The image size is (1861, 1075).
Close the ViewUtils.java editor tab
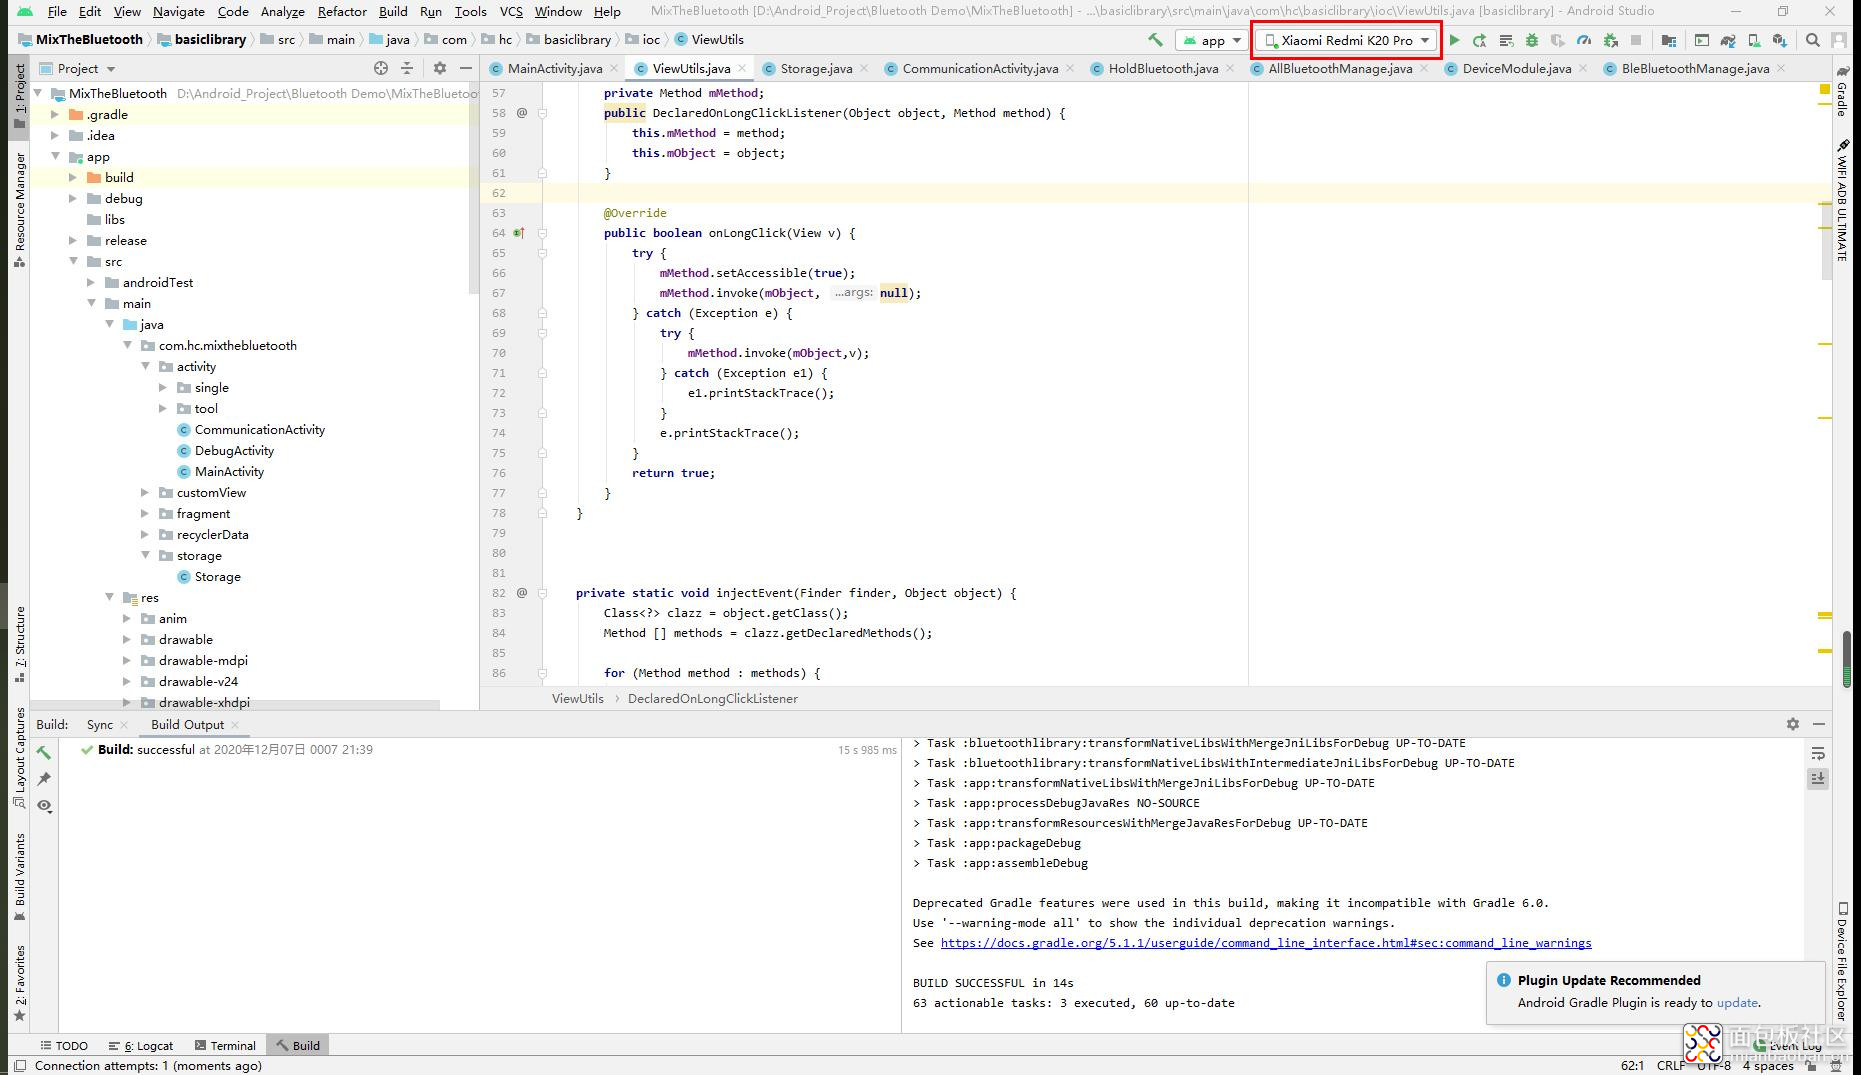pos(742,69)
